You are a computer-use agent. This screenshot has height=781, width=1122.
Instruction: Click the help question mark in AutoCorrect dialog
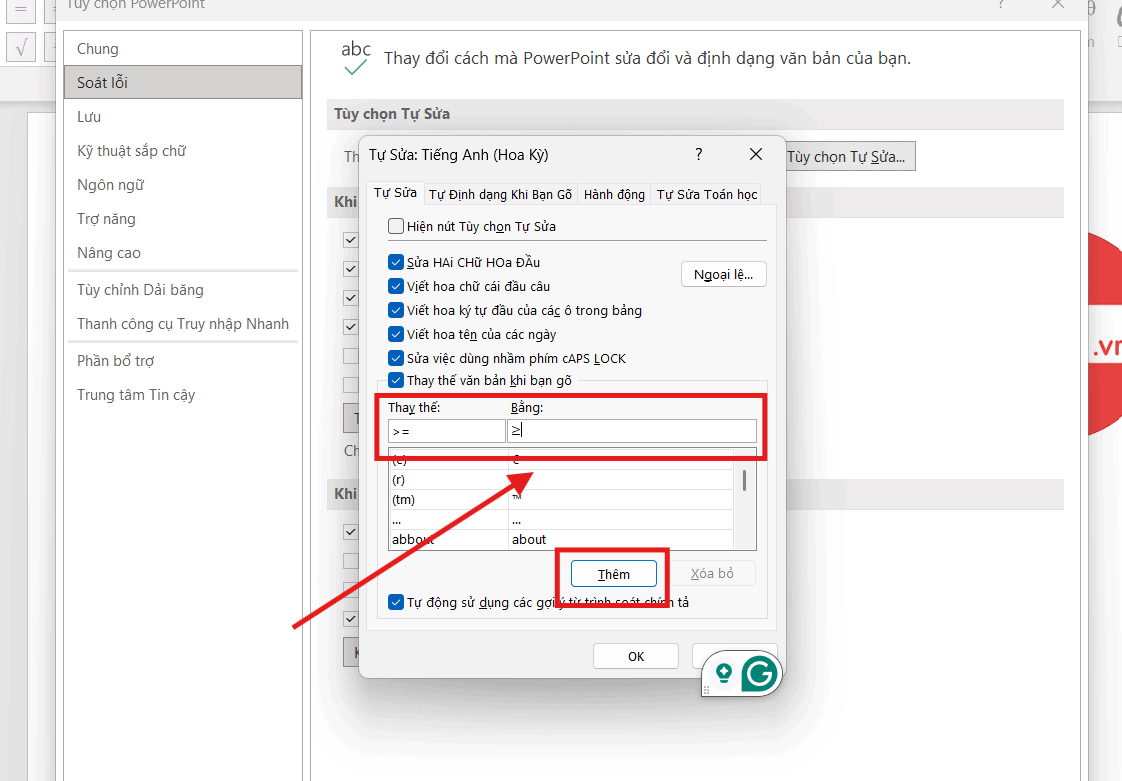coord(698,154)
